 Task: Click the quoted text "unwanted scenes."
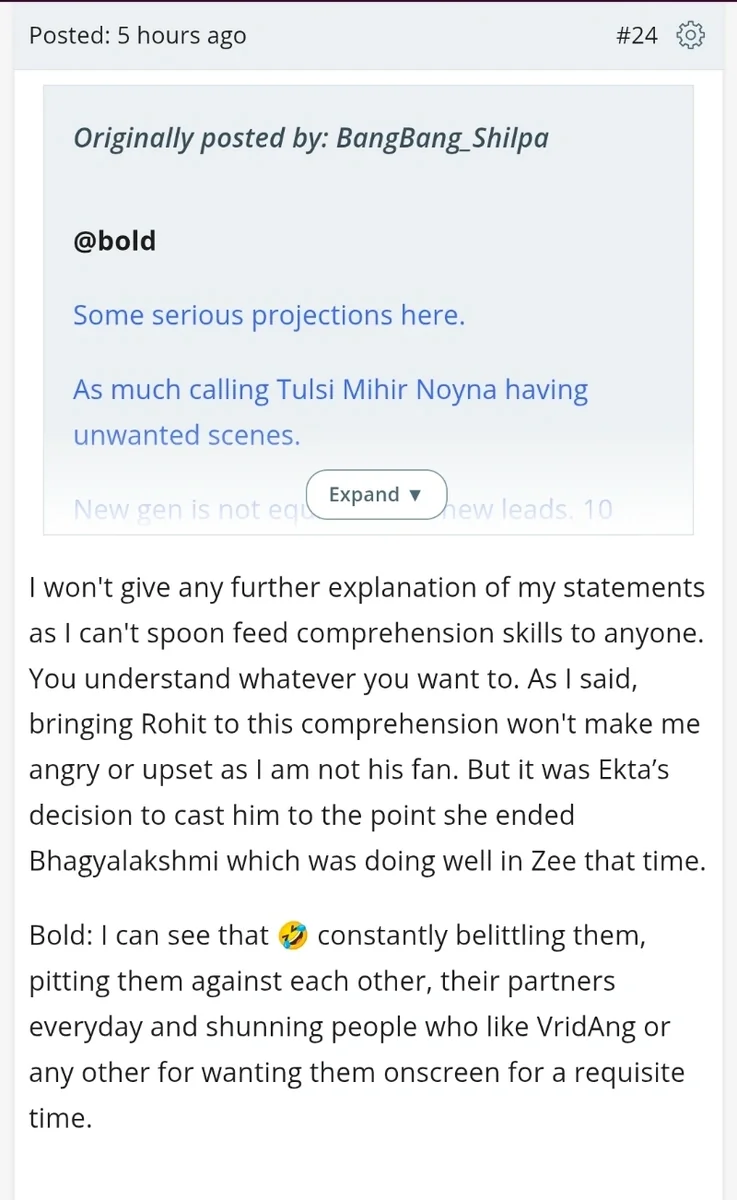(186, 435)
